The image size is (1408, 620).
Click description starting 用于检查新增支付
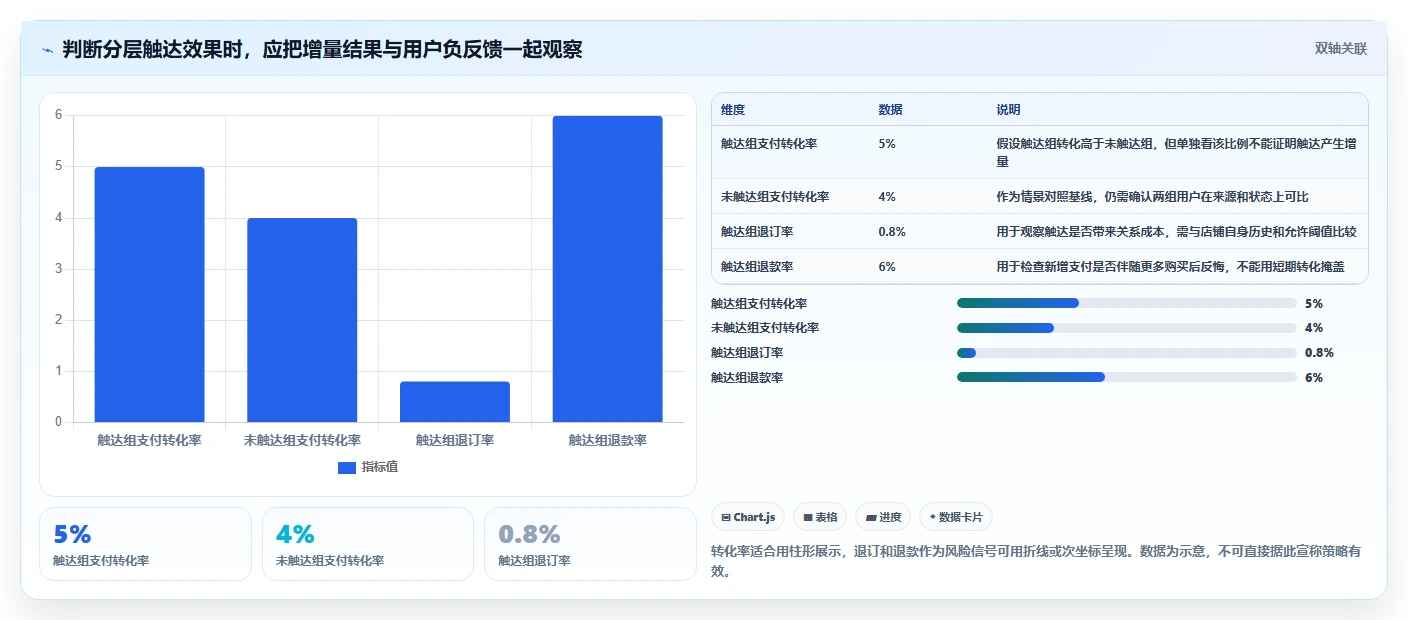1170,267
